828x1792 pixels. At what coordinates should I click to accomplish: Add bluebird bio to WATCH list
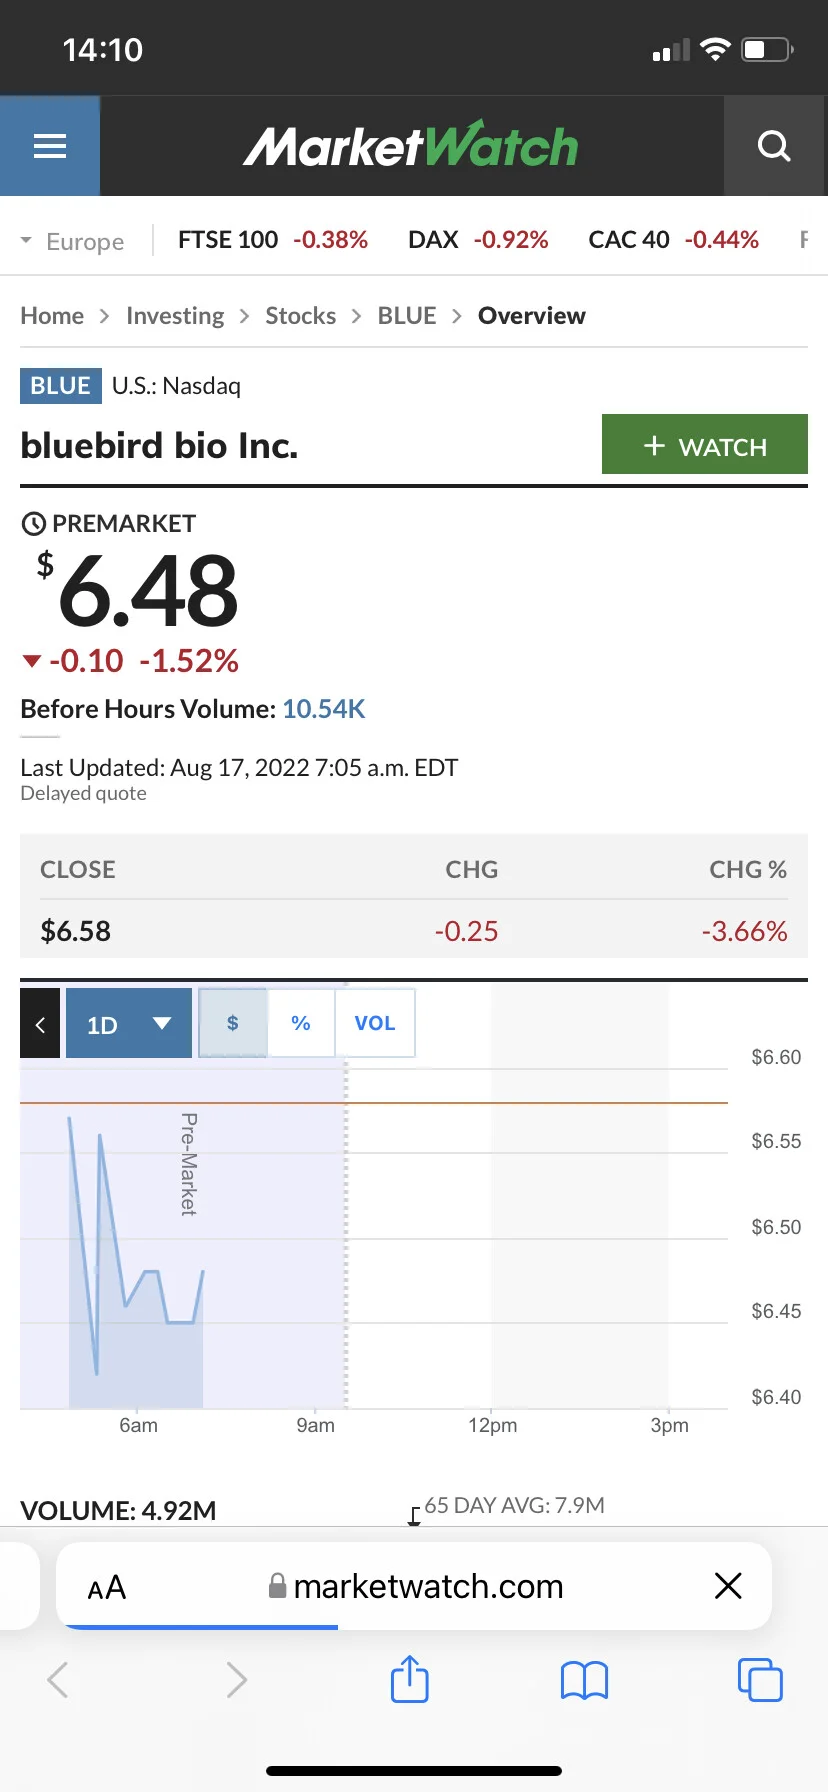coord(705,444)
